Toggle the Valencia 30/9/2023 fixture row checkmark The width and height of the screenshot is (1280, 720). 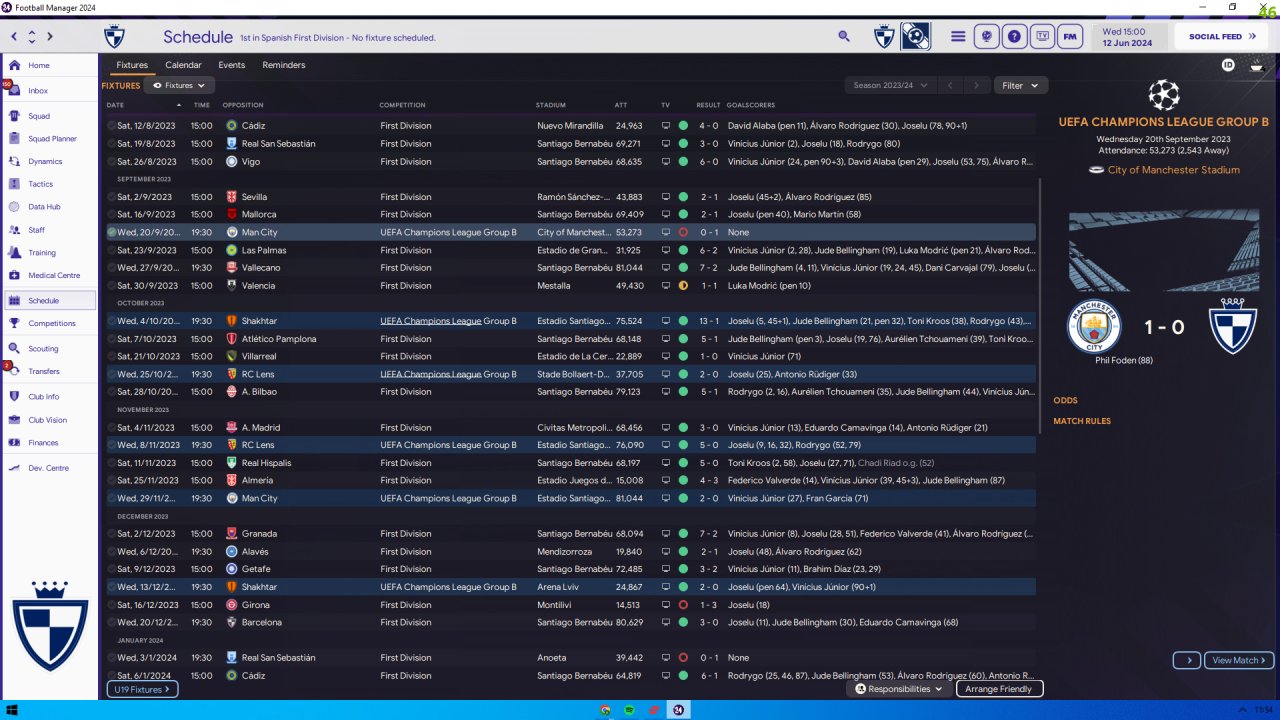[112, 286]
